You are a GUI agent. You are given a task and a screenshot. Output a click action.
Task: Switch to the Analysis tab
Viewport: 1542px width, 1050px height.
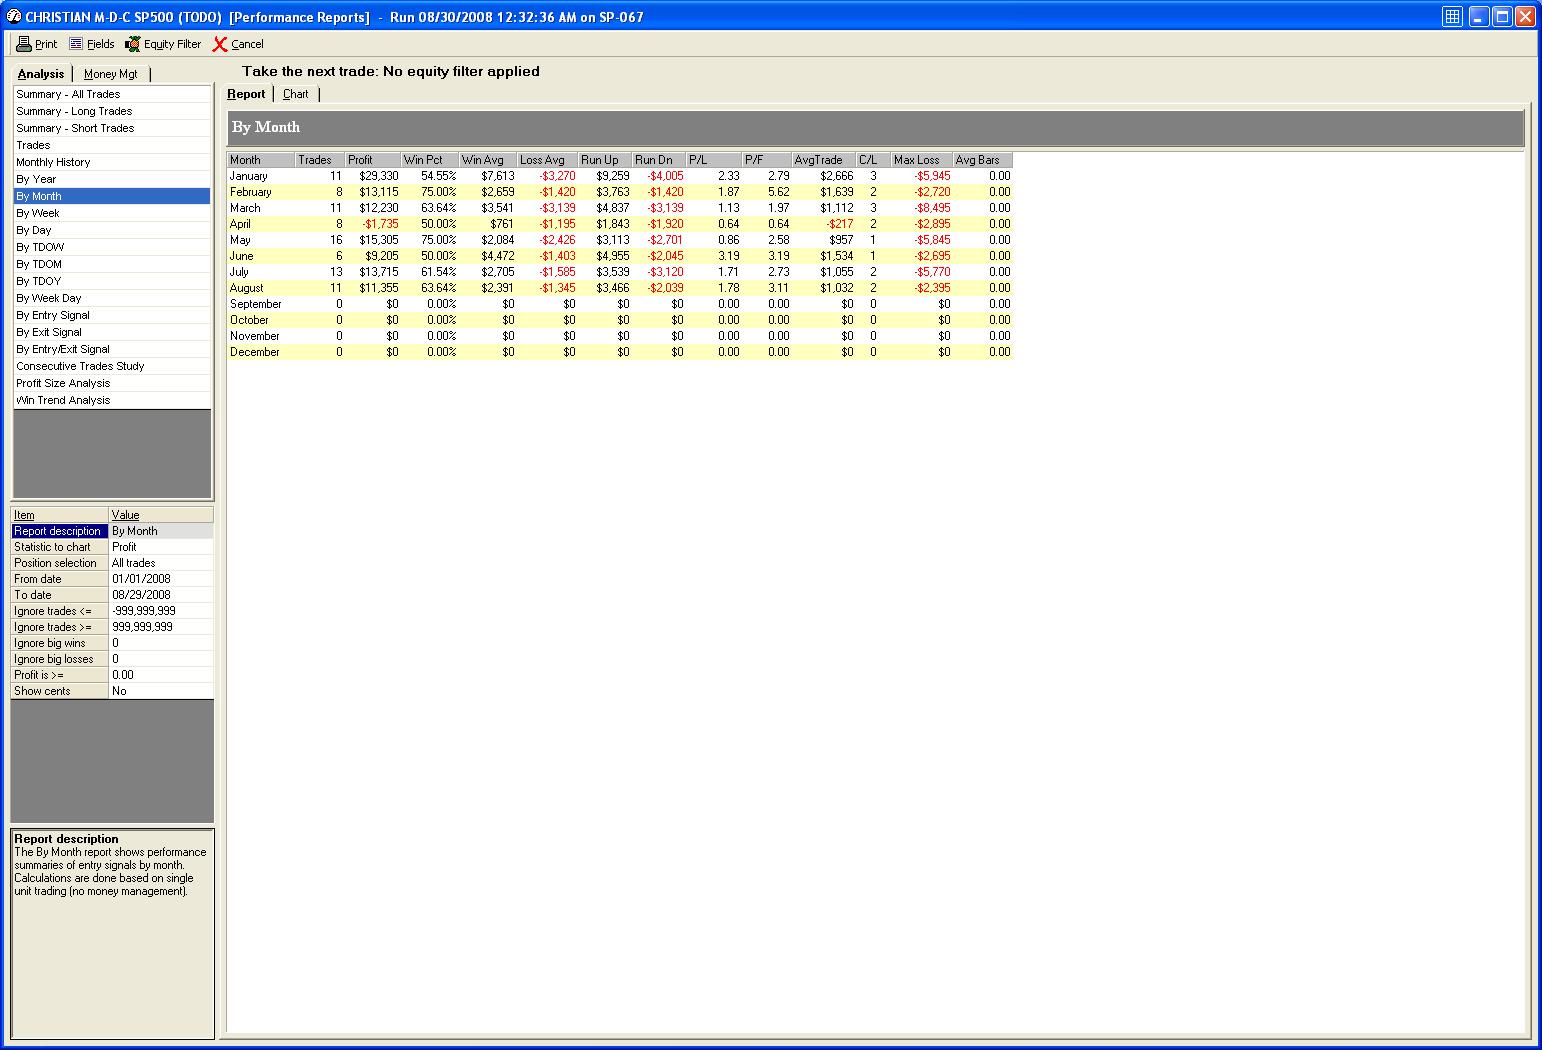[41, 74]
